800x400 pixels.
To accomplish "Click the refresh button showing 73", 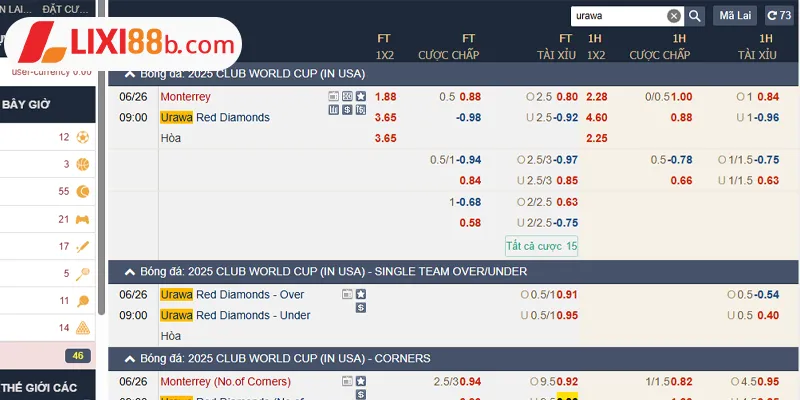I will click(778, 16).
